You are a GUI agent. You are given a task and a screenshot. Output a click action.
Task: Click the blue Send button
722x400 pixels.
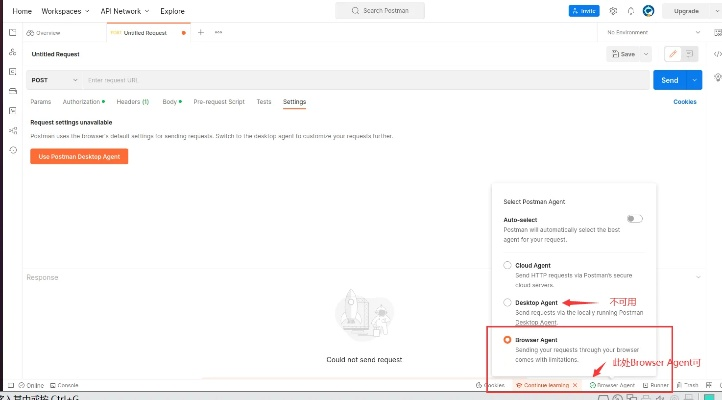tap(668, 80)
